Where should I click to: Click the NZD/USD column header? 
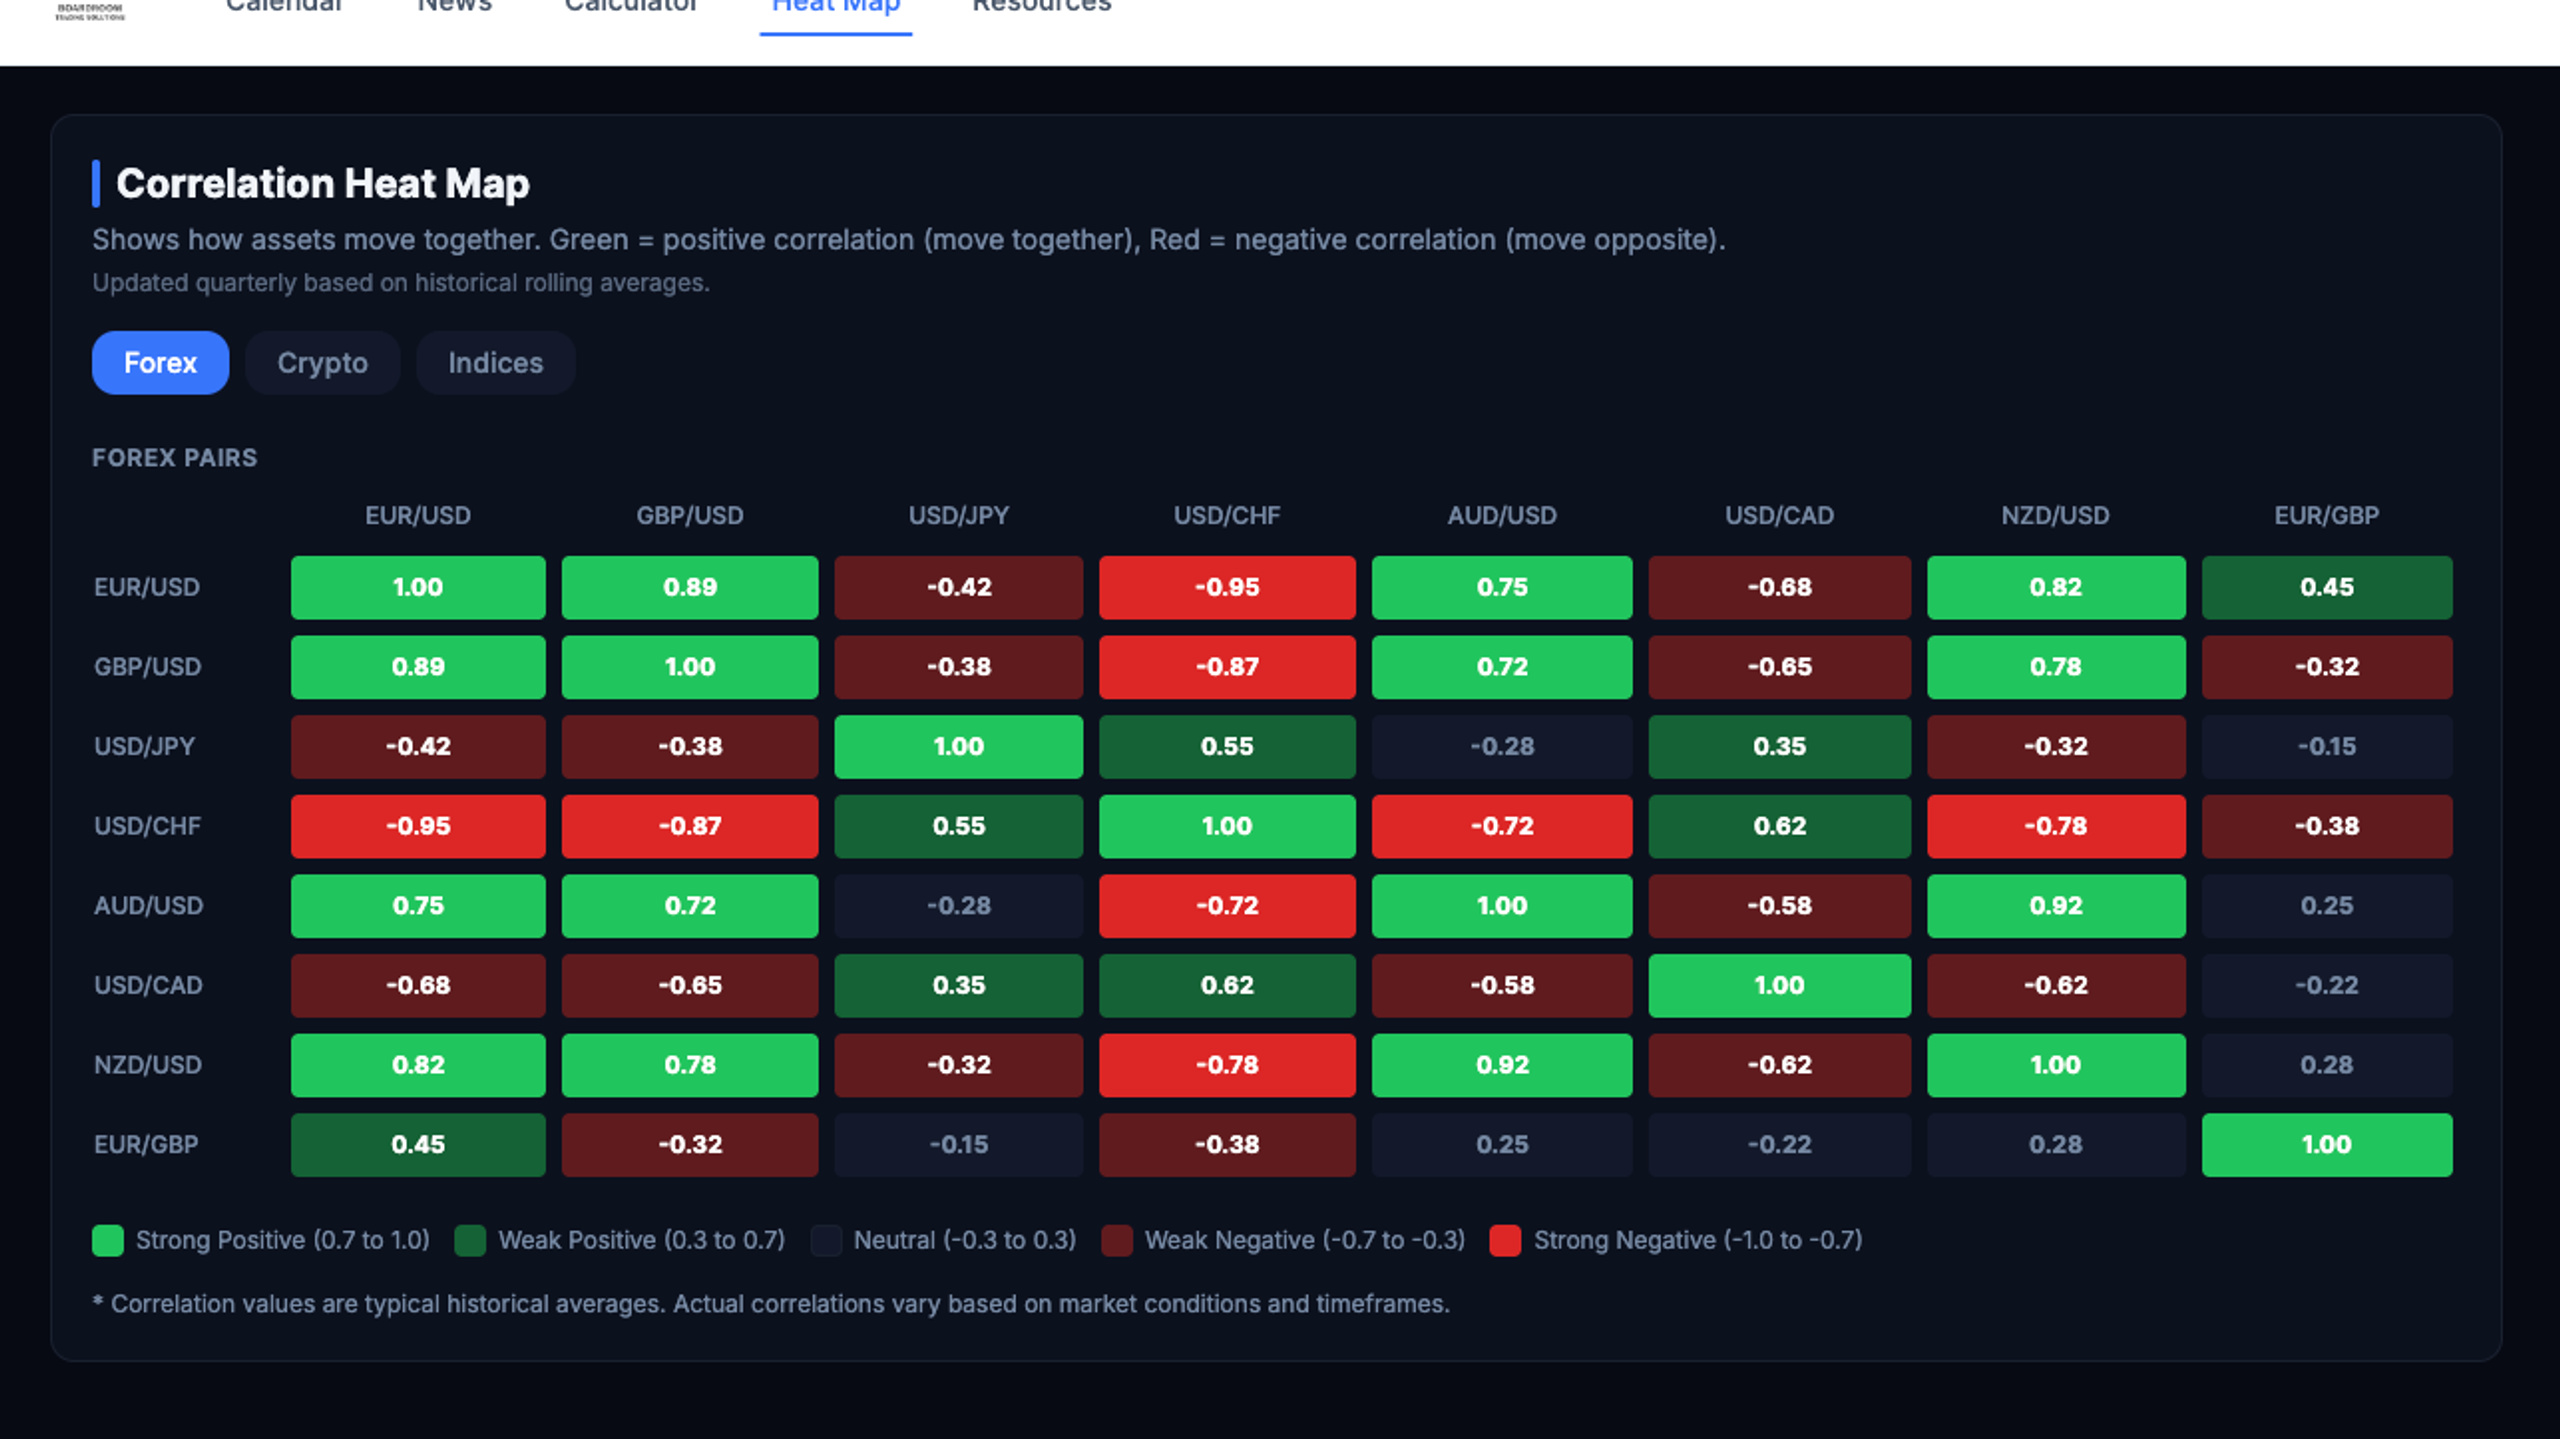click(x=2056, y=515)
